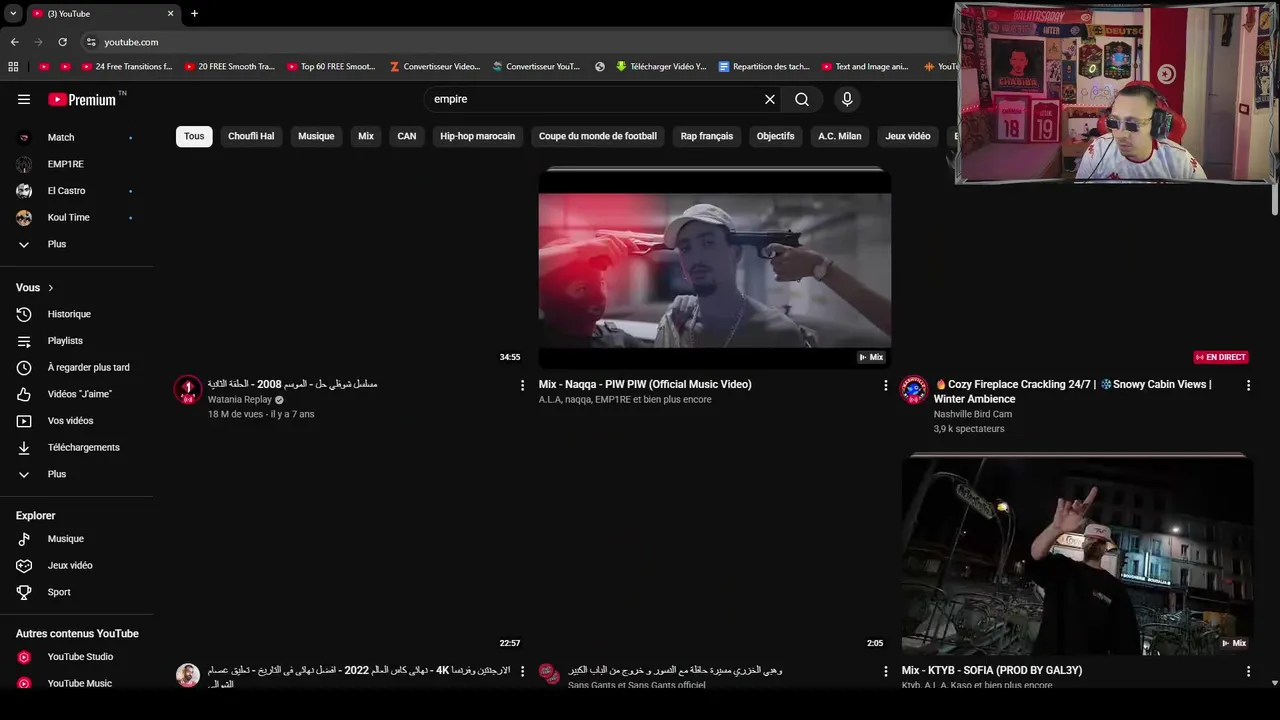
Task: Select the 'Musique' filter chip
Action: tap(316, 136)
